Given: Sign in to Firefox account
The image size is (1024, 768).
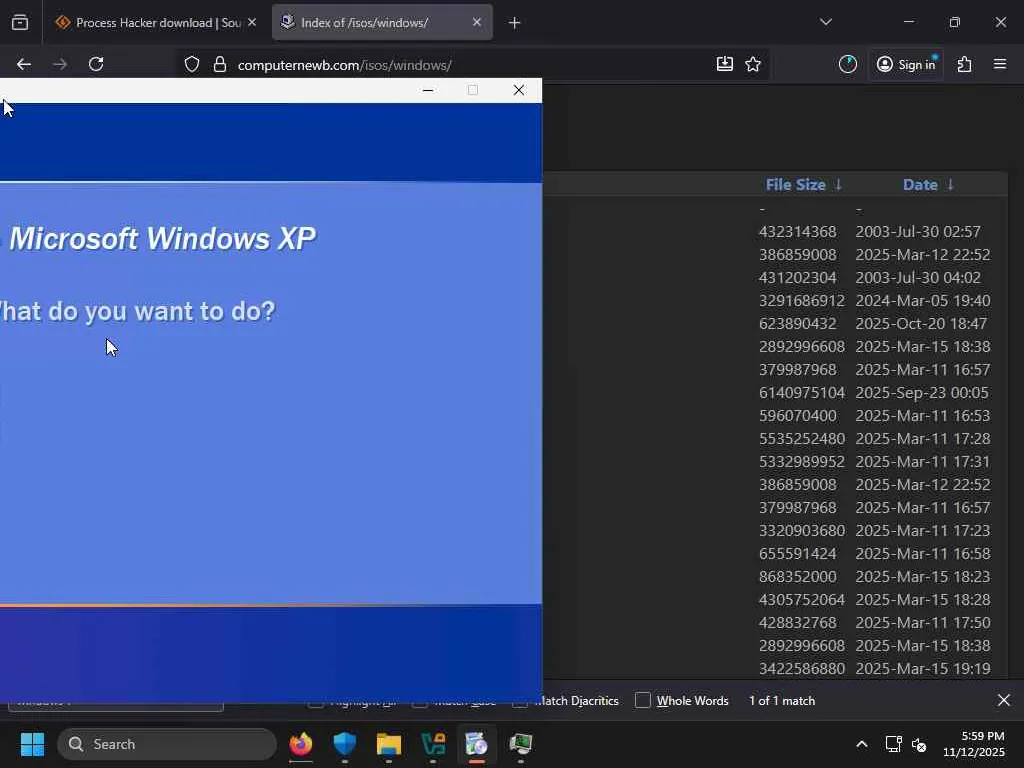Looking at the screenshot, I should point(906,64).
